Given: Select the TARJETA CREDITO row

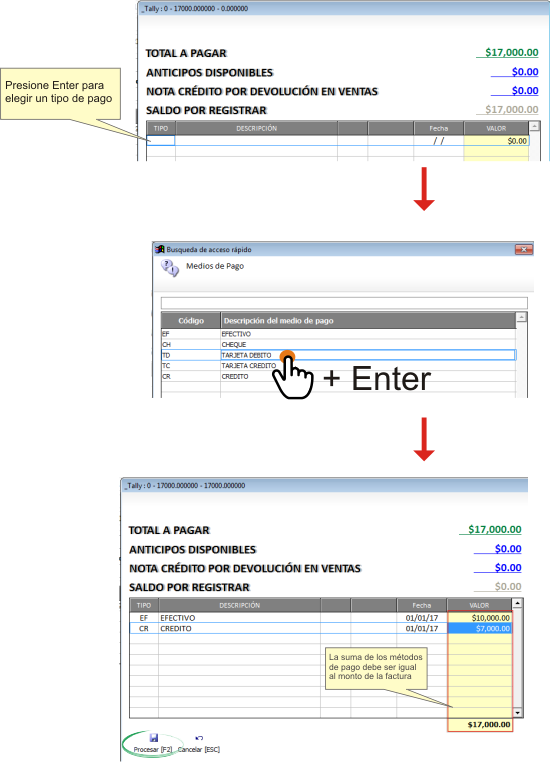Looking at the screenshot, I should click(339, 366).
